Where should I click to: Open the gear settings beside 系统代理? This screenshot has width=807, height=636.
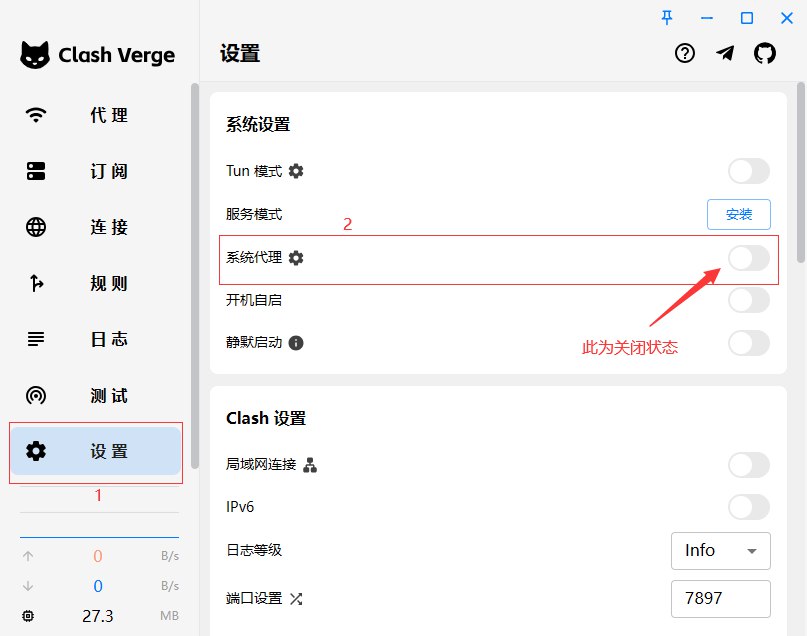pos(296,258)
